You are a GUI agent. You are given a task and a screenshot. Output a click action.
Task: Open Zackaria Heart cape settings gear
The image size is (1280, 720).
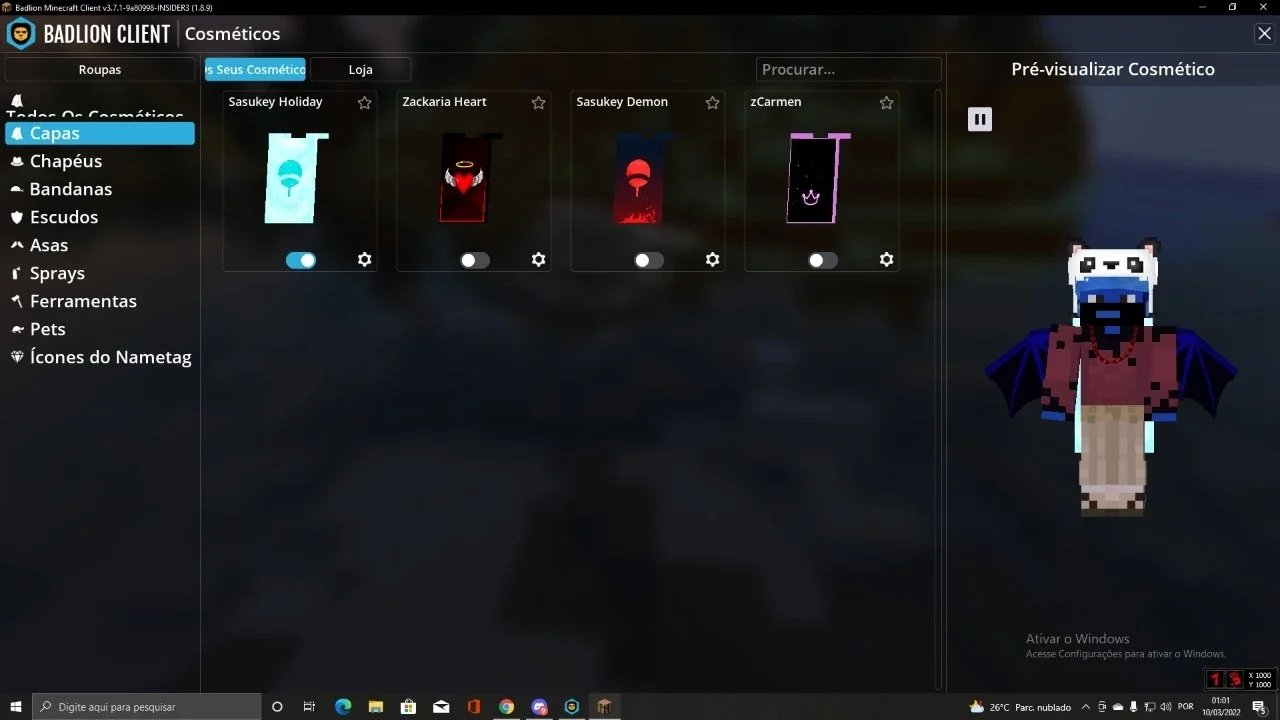click(539, 260)
